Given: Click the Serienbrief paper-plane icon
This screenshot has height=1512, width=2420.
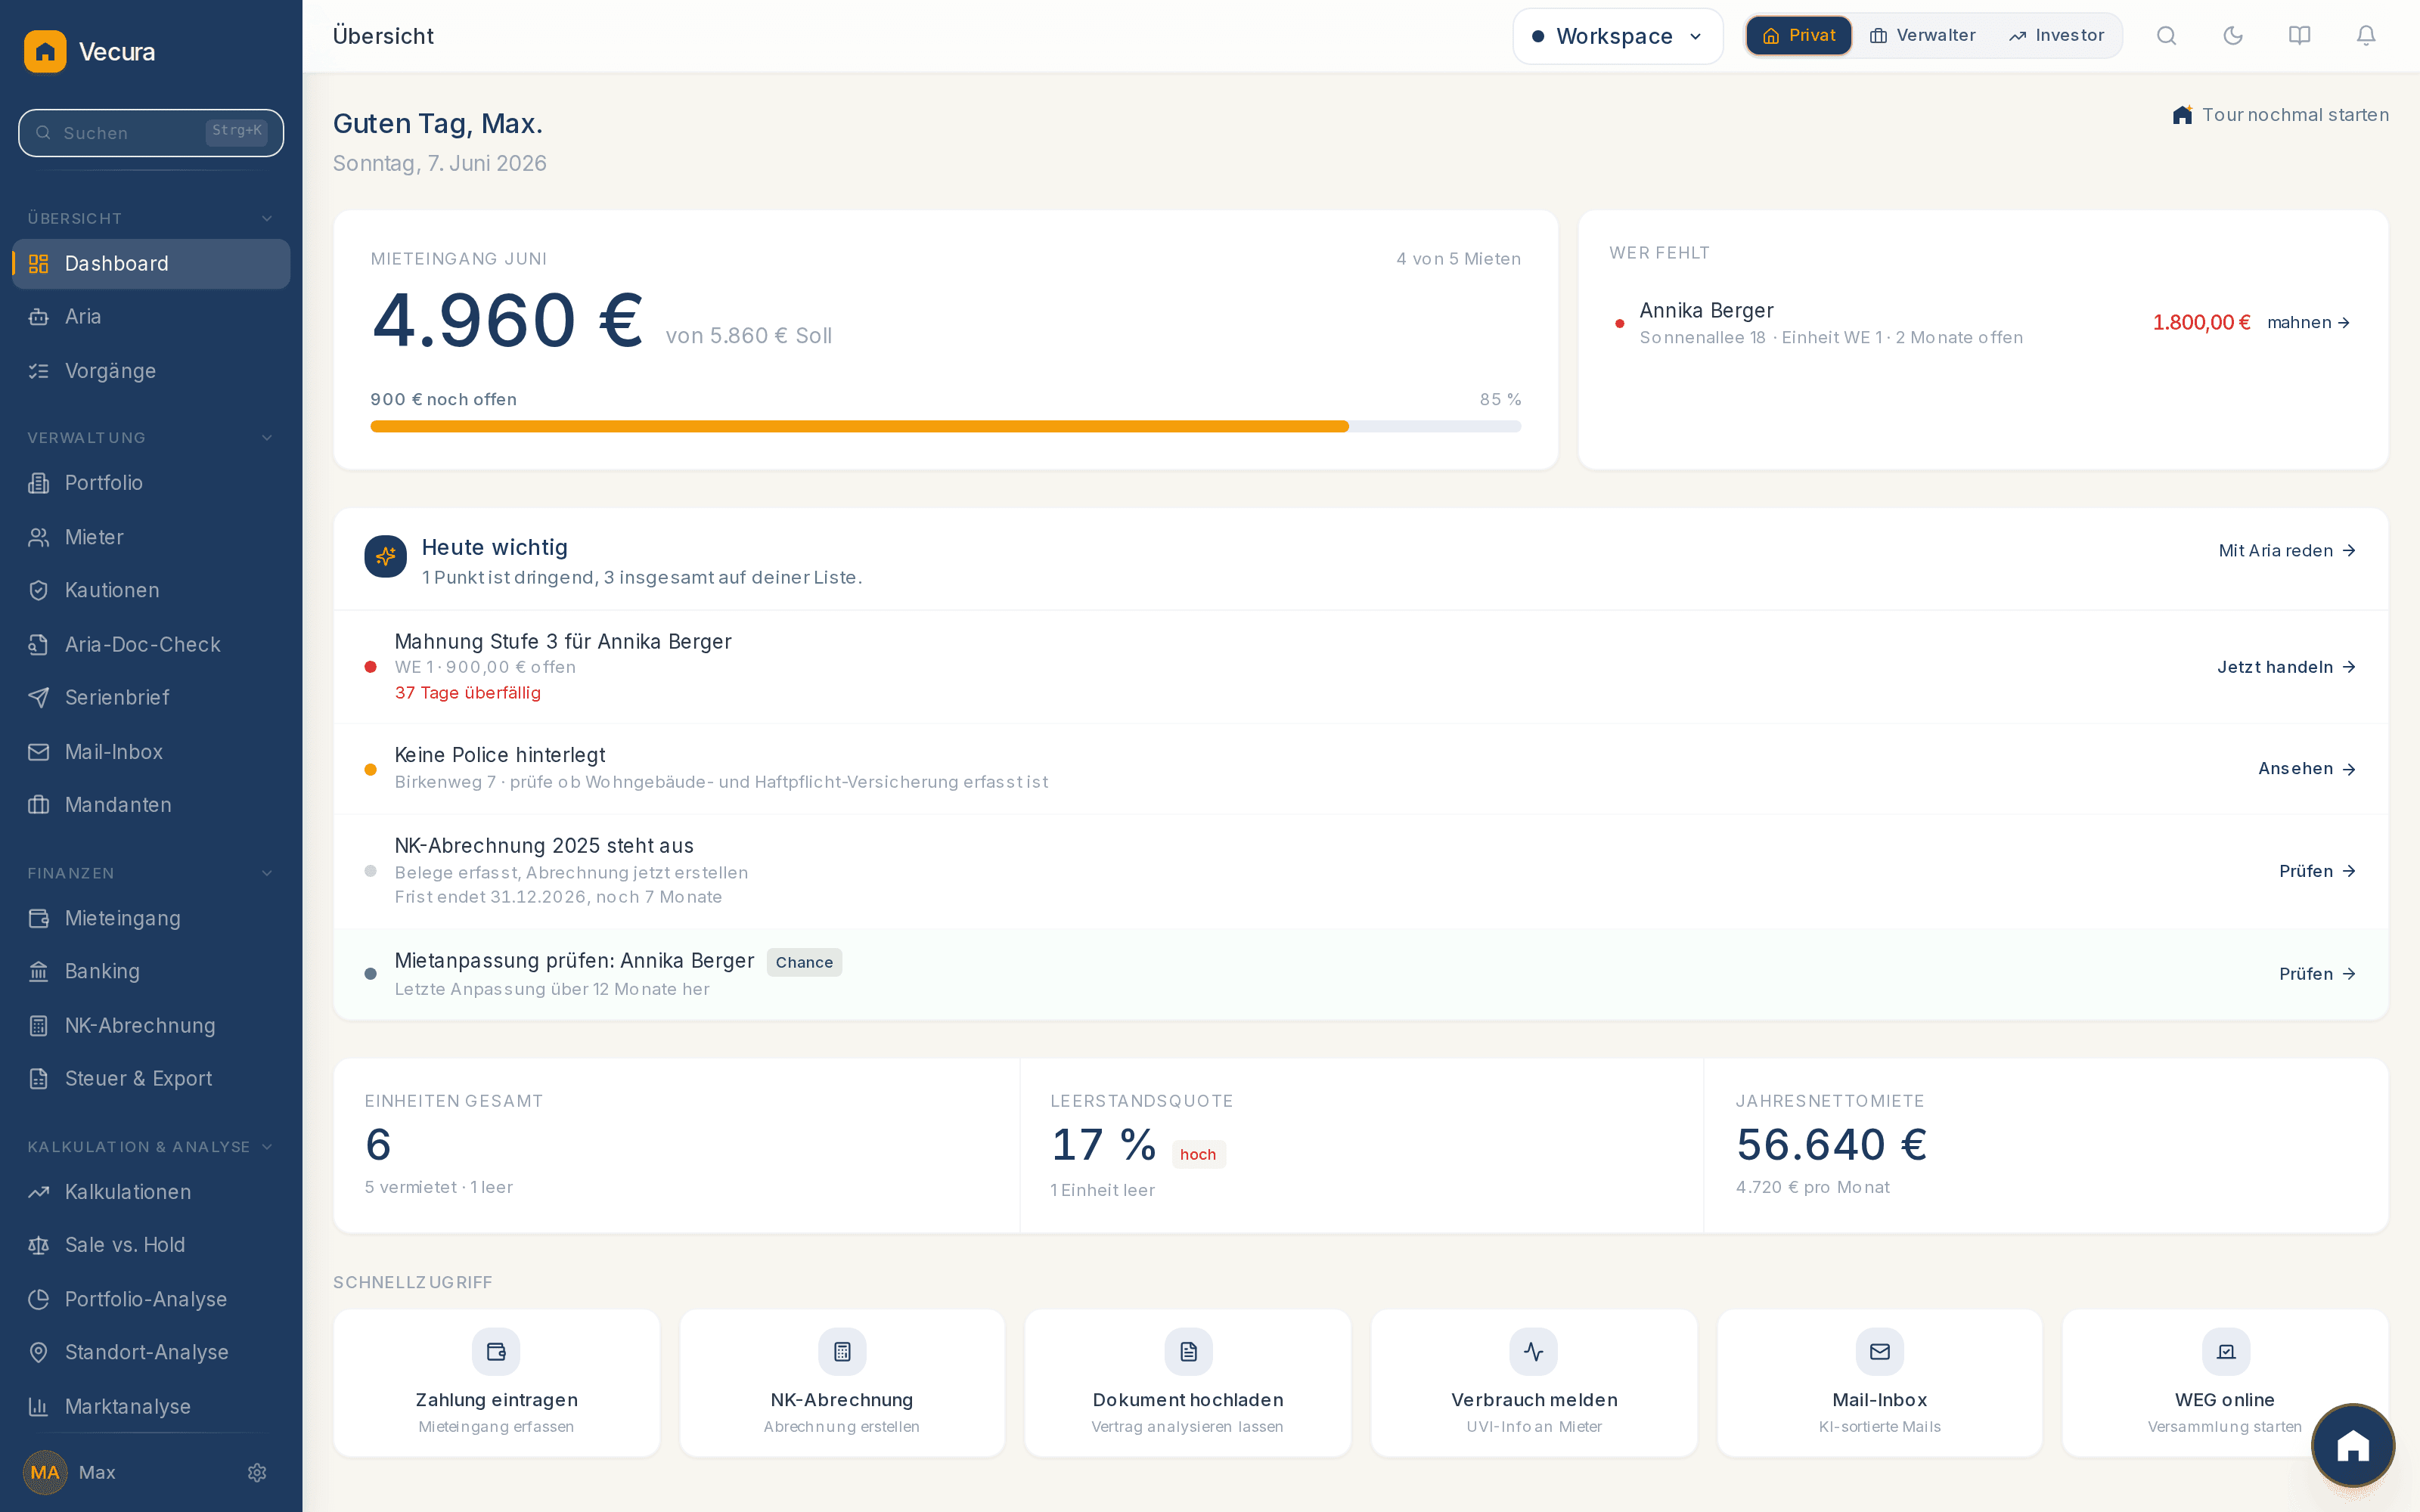Looking at the screenshot, I should 39,698.
